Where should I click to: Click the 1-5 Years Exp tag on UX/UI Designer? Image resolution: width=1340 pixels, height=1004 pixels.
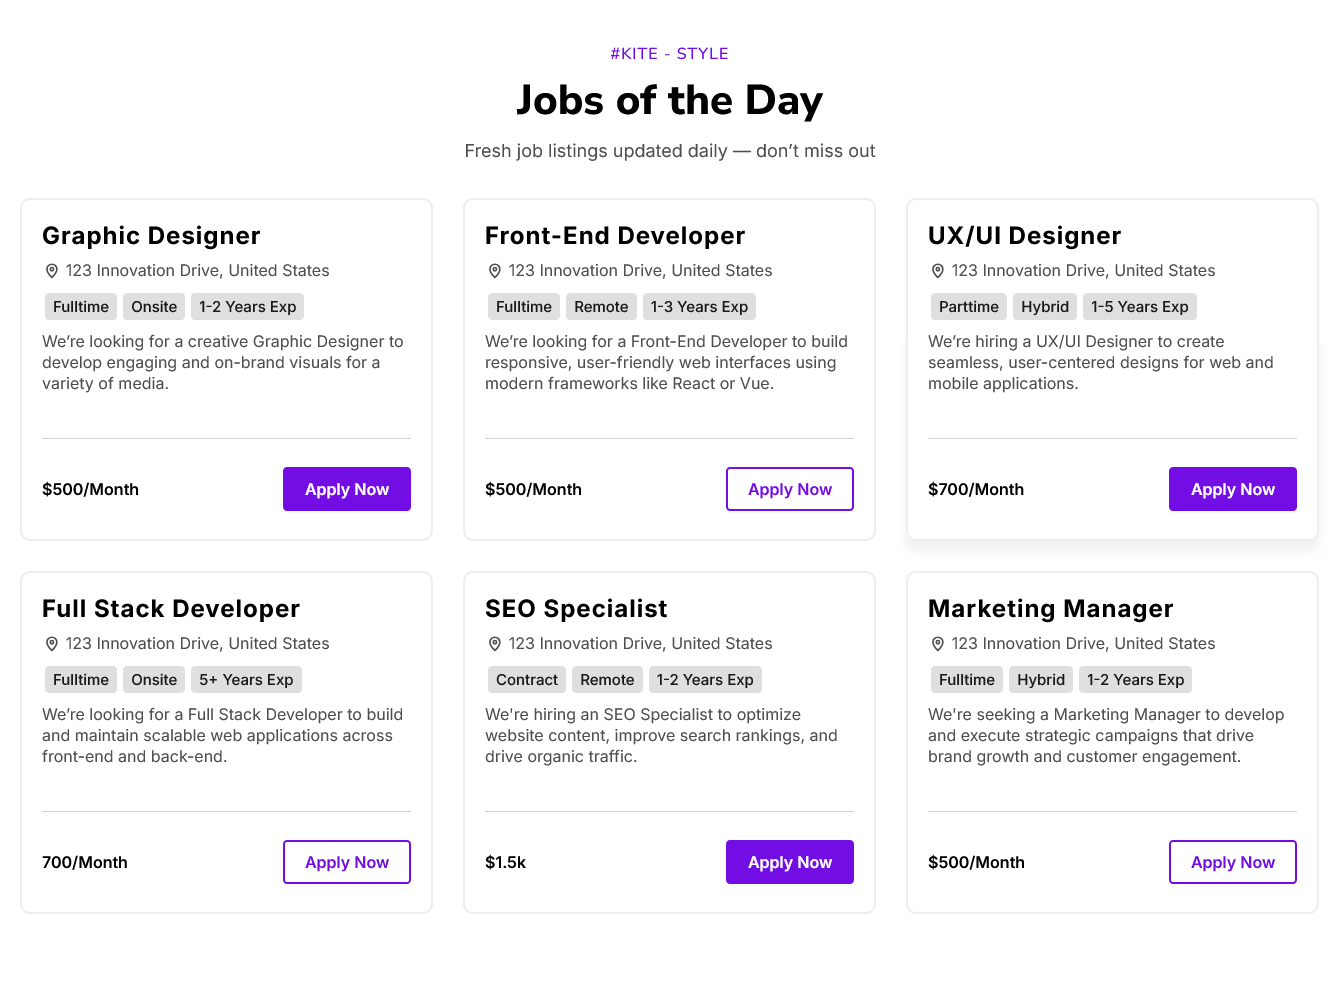coord(1140,306)
